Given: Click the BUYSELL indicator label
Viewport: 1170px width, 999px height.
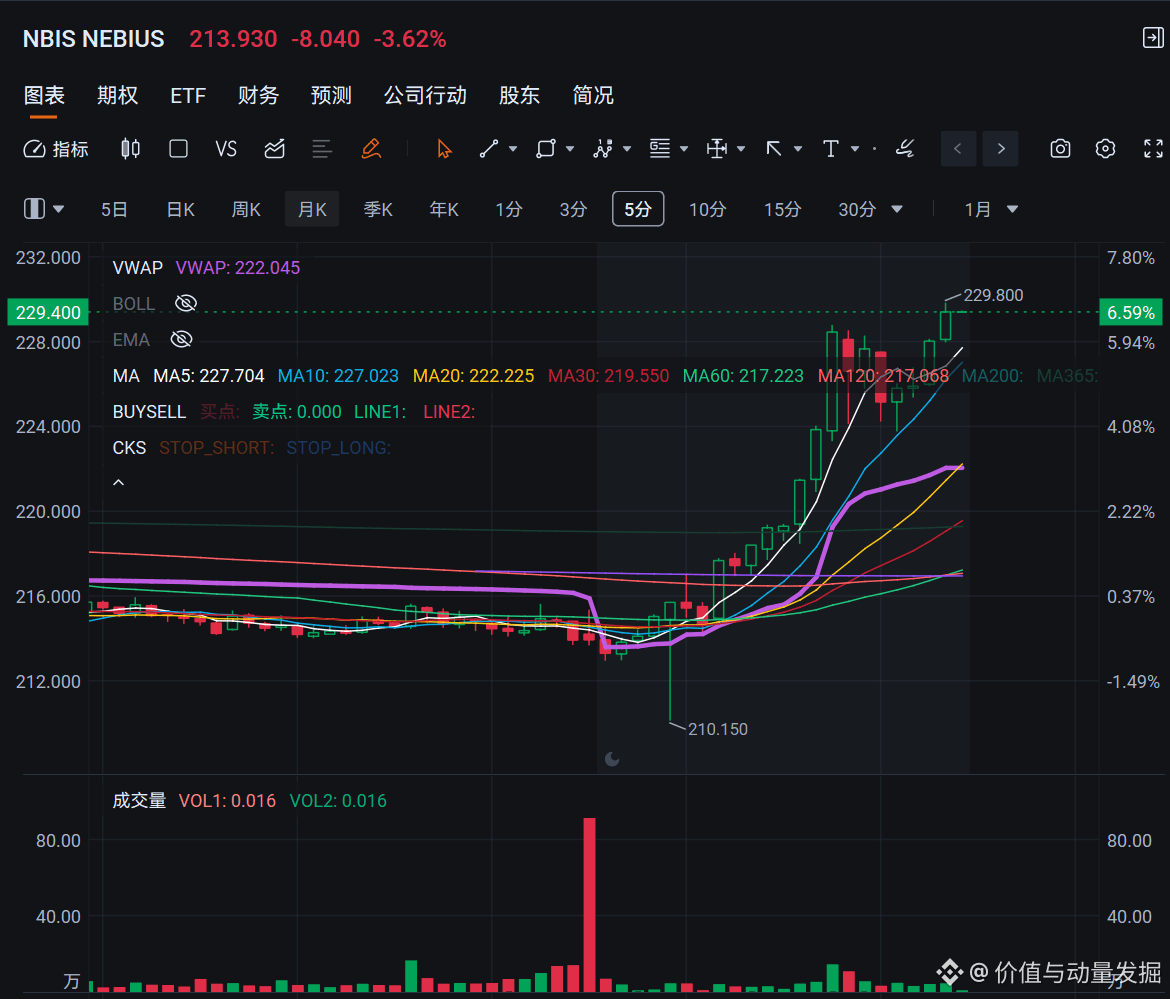Looking at the screenshot, I should point(149,412).
